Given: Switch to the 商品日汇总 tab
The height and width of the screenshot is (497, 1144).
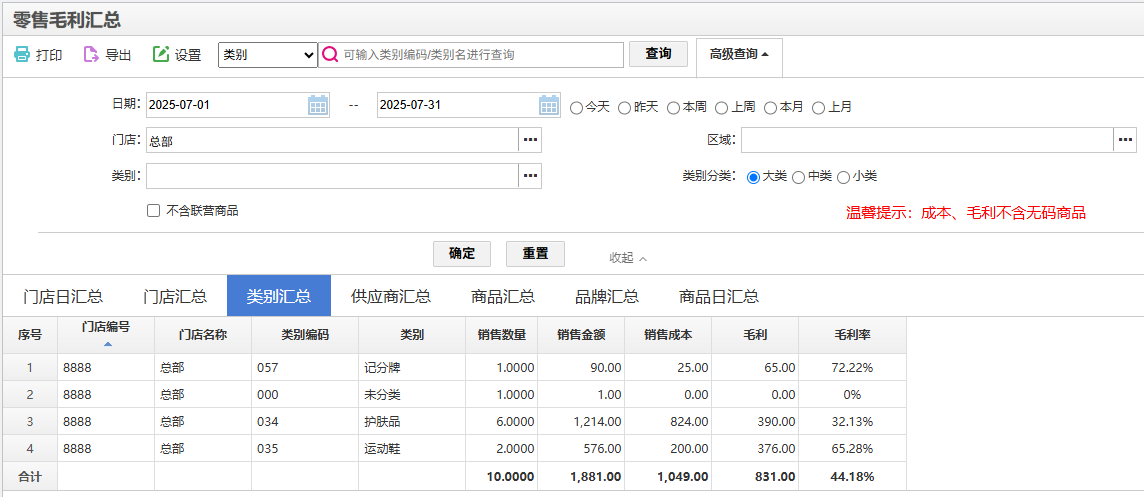Looking at the screenshot, I should 719,296.
